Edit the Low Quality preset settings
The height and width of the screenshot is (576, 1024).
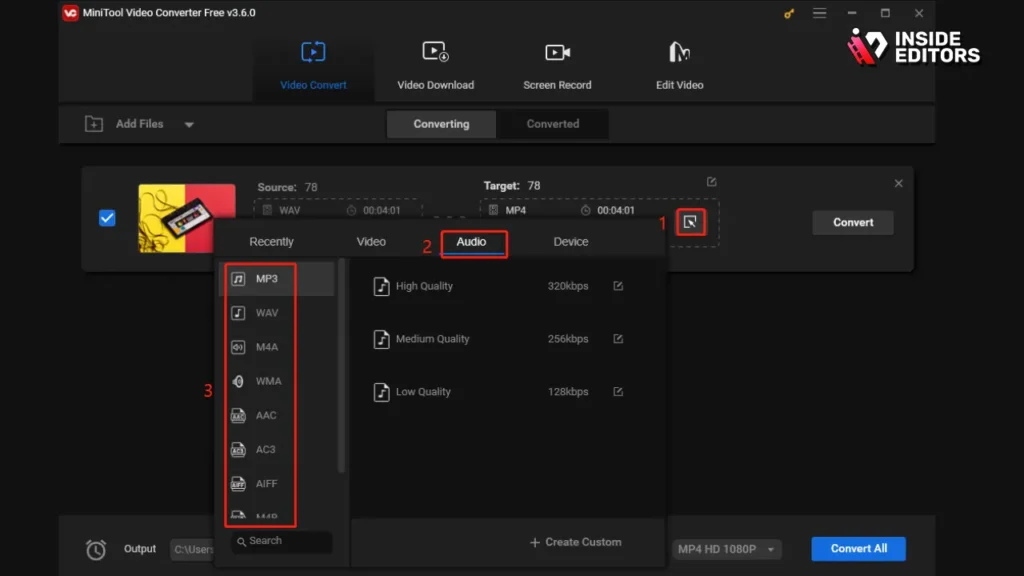point(618,392)
